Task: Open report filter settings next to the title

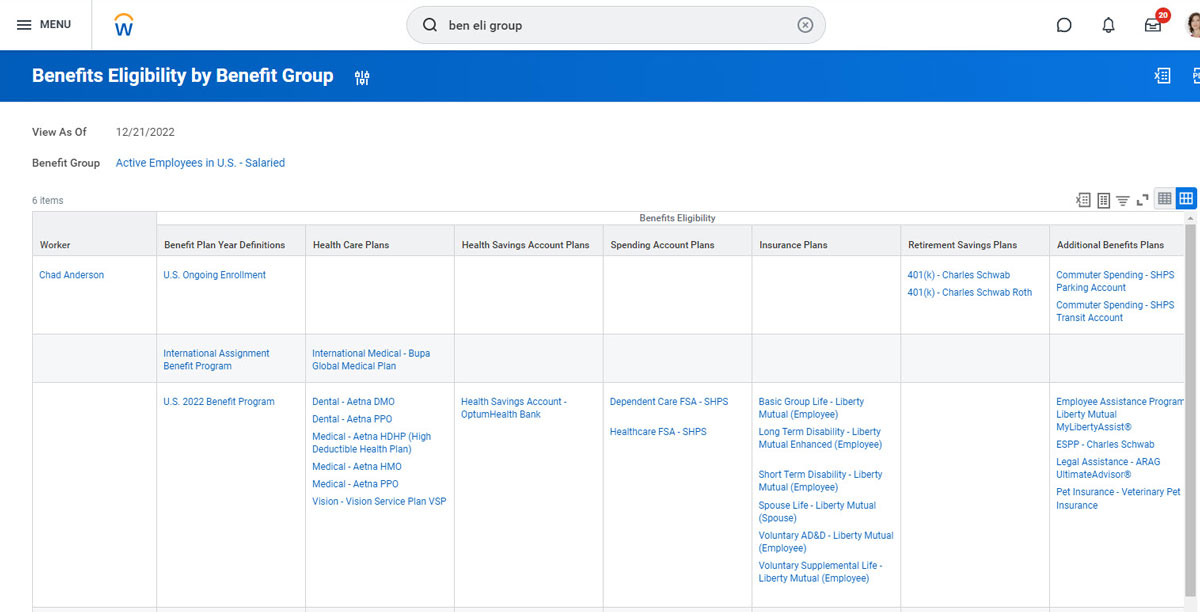Action: tap(362, 77)
